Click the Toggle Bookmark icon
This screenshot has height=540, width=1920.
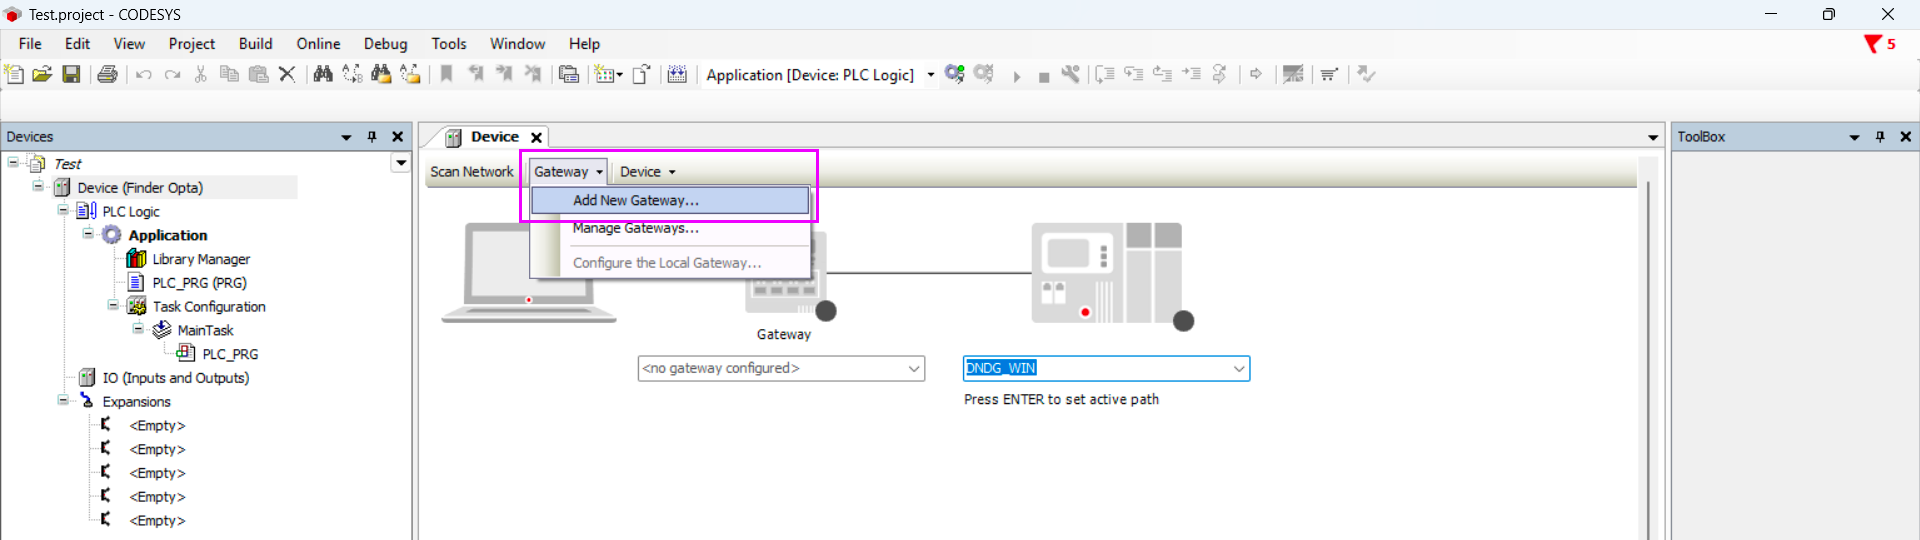tap(447, 74)
